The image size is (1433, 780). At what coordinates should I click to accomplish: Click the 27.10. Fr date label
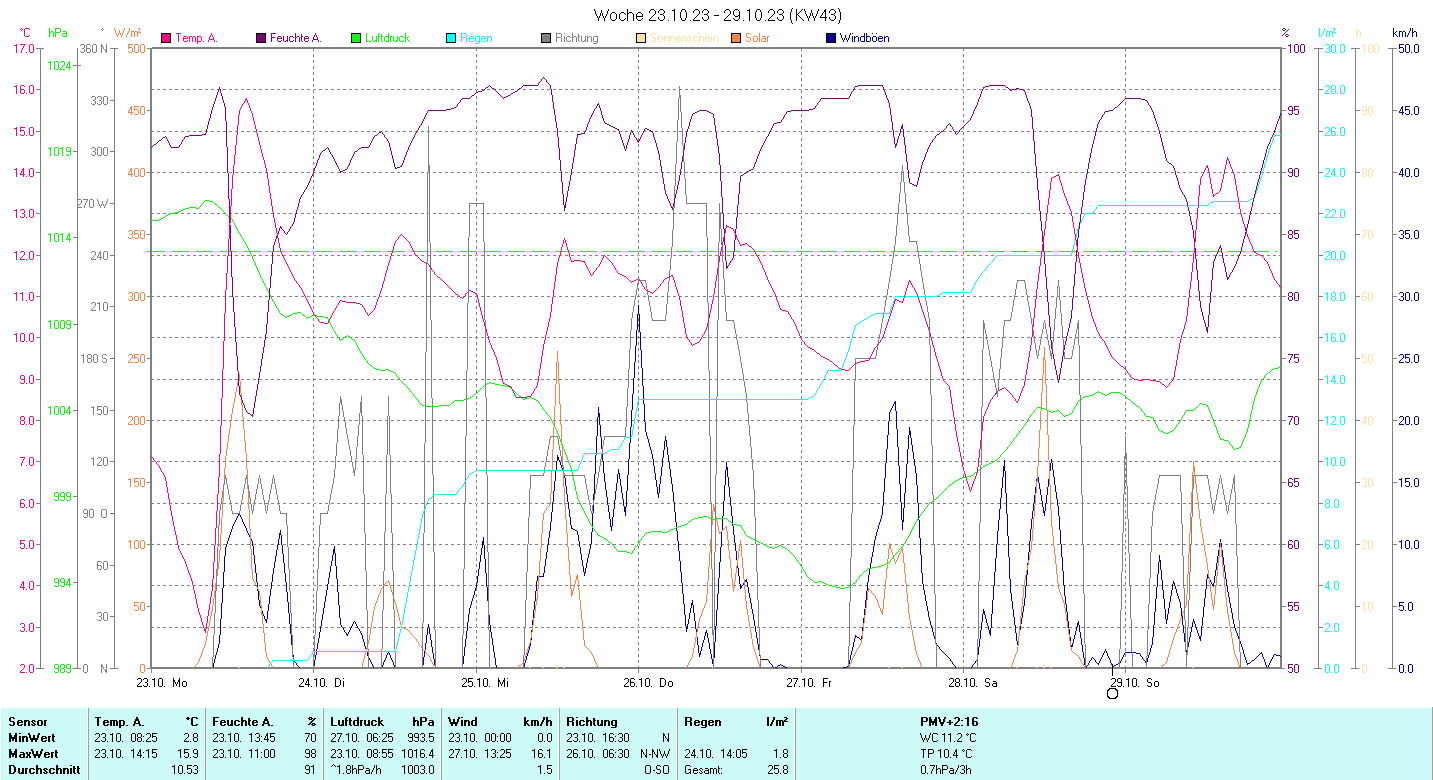pos(809,683)
